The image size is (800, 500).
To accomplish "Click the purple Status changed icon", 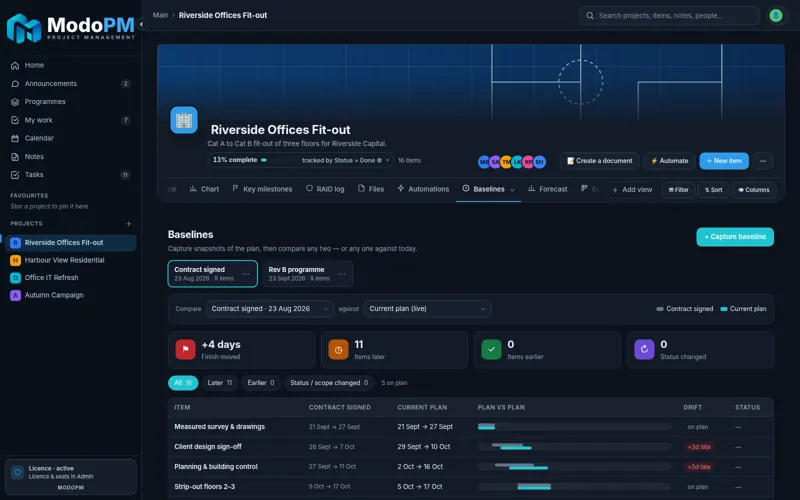I will pyautogui.click(x=644, y=349).
